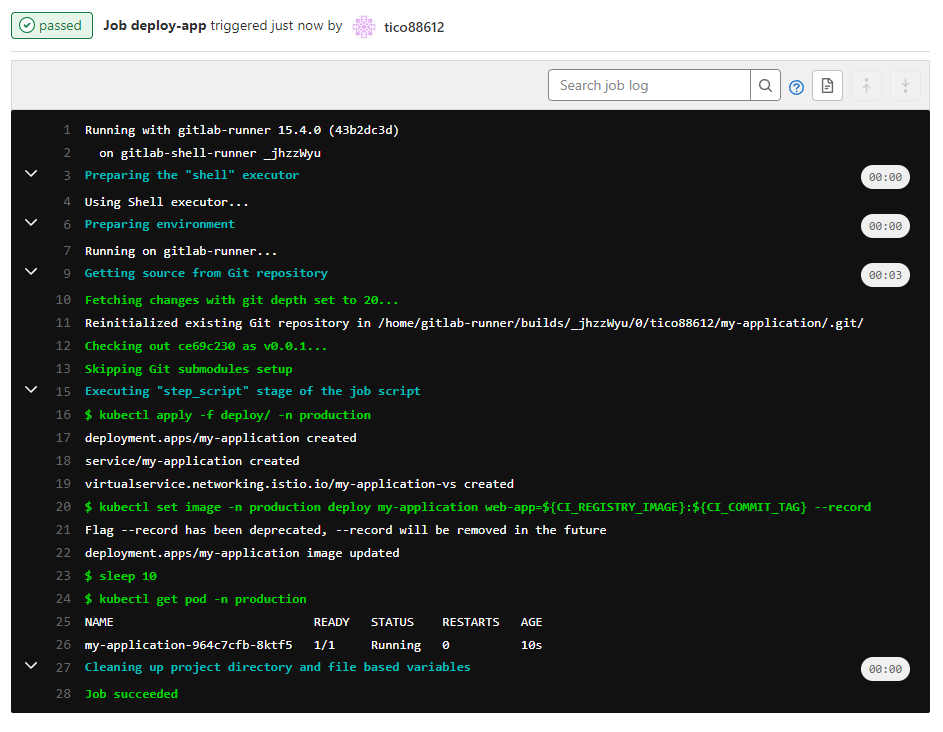Click the scroll to bottom arrow button
Viewport: 943px width, 732px height.
(x=905, y=86)
